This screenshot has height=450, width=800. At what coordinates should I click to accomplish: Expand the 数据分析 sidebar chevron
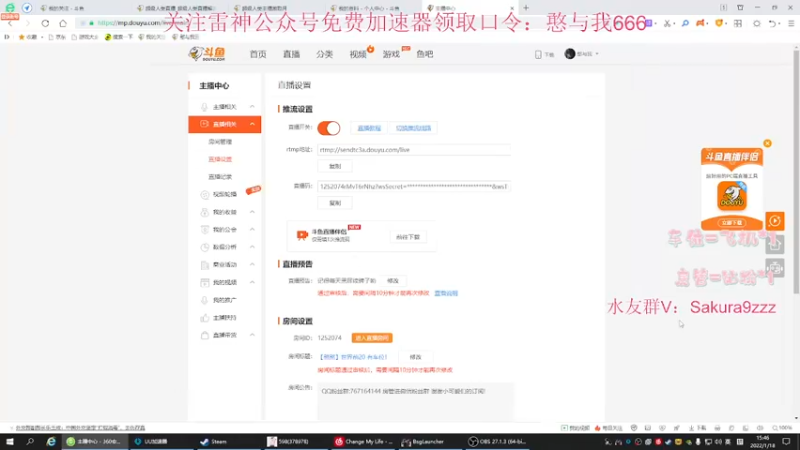252,247
